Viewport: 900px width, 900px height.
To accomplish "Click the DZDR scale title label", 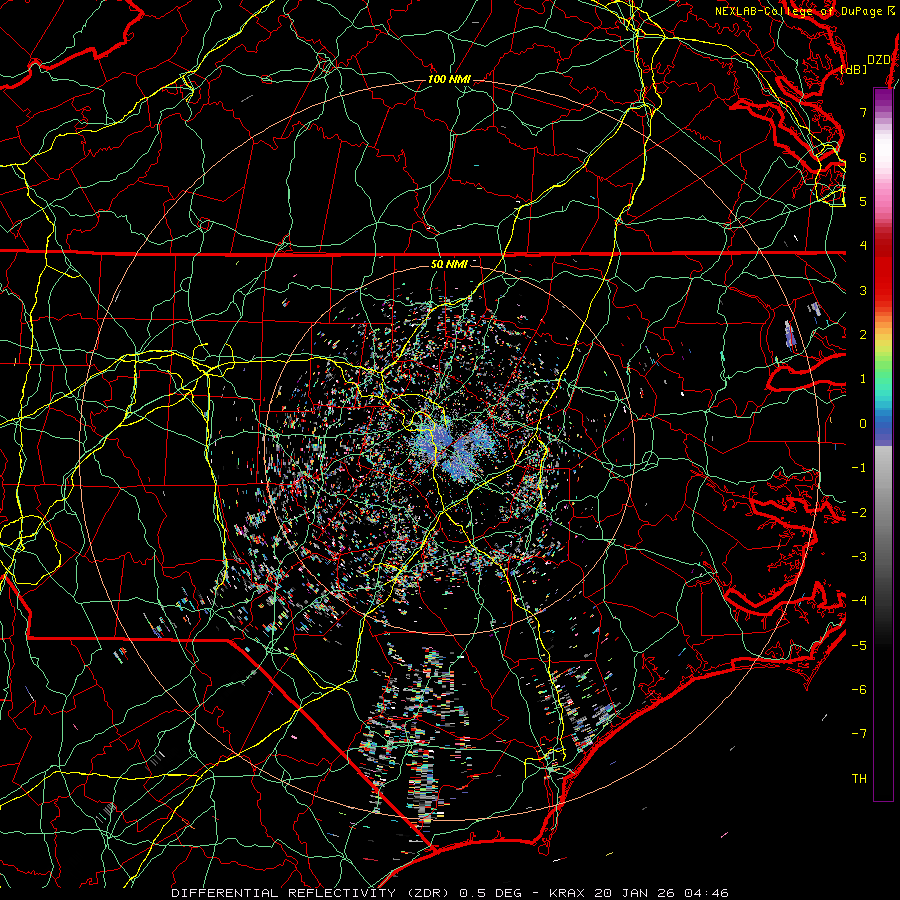I will click(878, 60).
